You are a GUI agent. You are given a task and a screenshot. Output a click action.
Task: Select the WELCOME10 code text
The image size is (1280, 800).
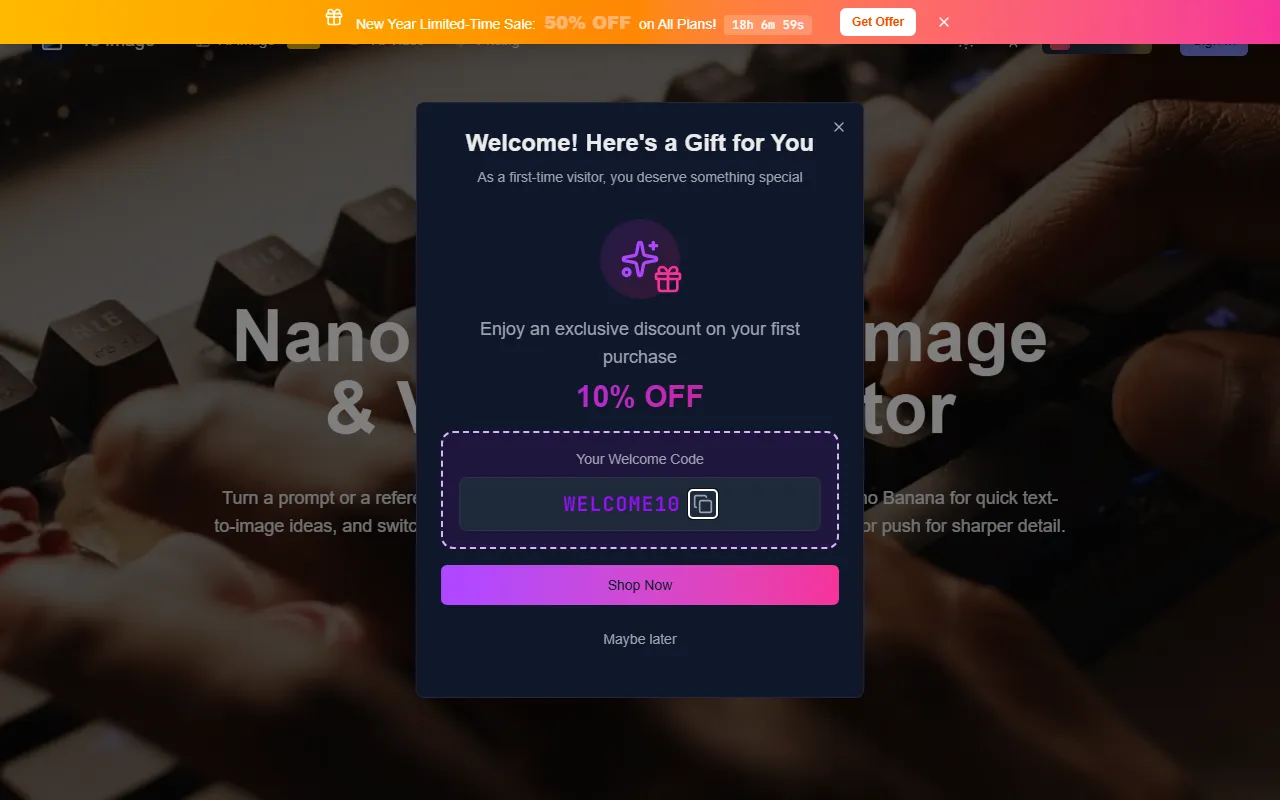click(x=621, y=504)
